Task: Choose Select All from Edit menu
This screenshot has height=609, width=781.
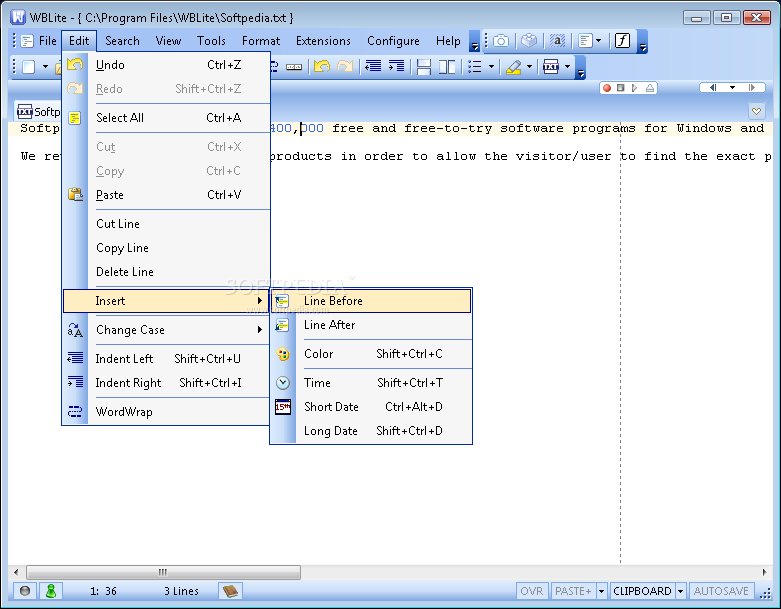Action: (x=166, y=118)
